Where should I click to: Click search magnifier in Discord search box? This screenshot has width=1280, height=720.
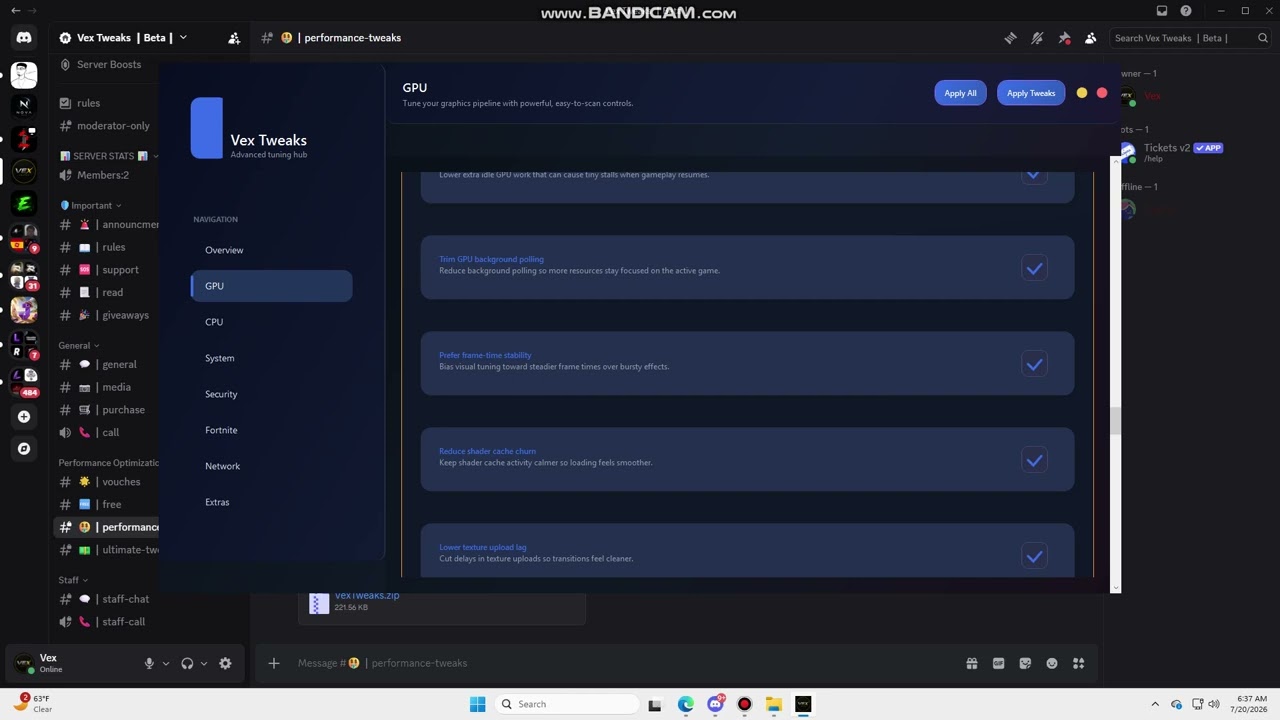(x=1263, y=38)
